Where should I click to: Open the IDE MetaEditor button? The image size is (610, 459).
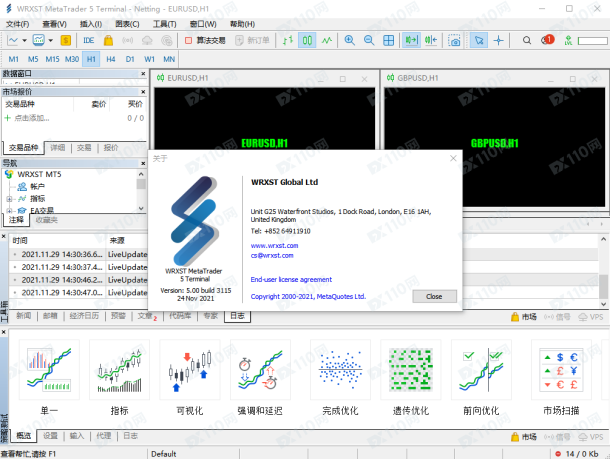89,40
